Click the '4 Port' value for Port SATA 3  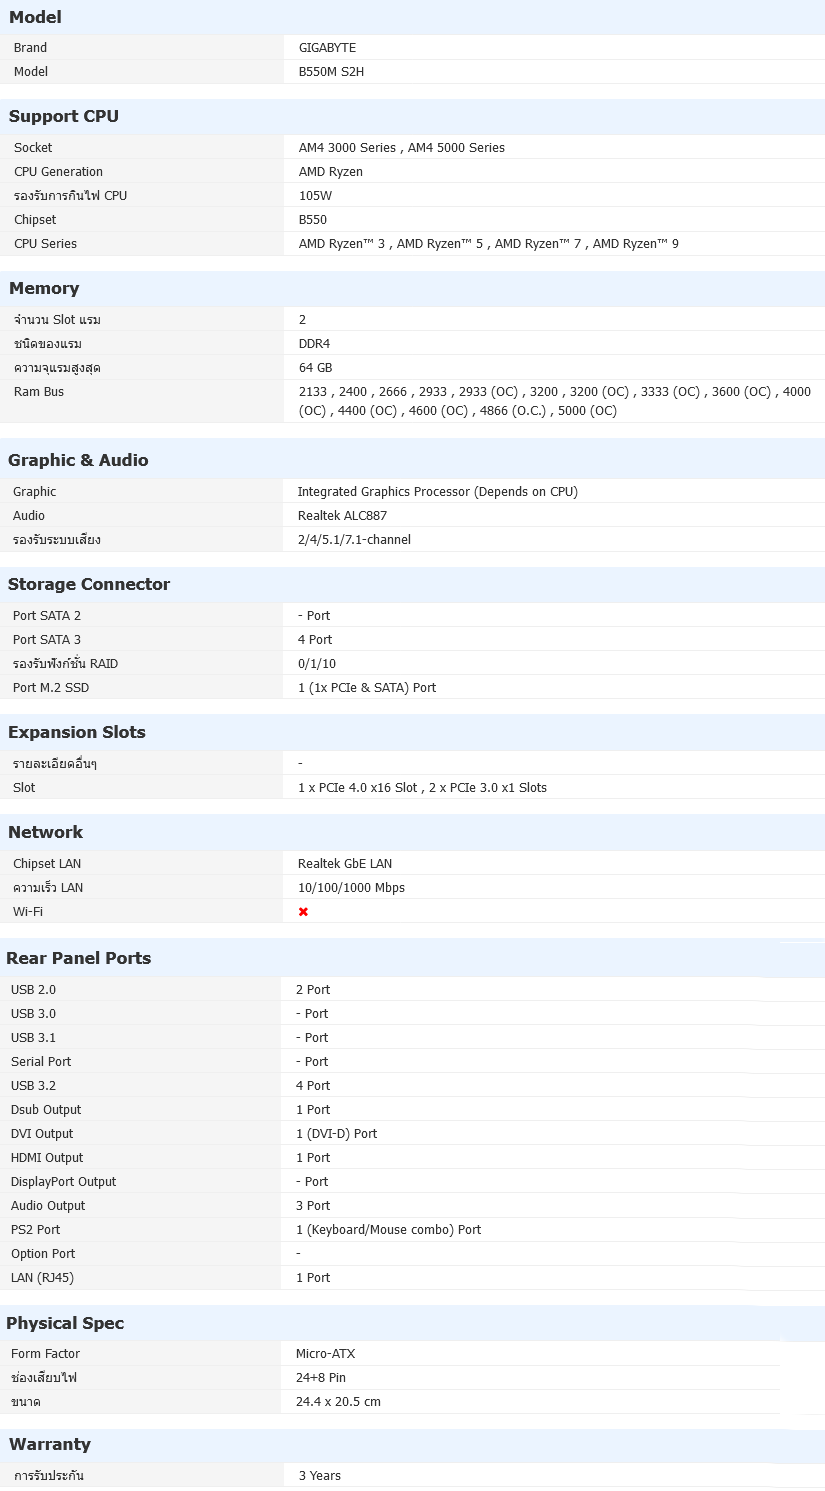(x=315, y=640)
